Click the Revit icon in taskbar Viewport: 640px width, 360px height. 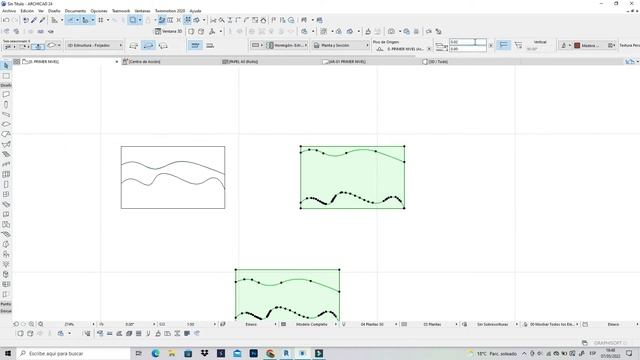286,353
